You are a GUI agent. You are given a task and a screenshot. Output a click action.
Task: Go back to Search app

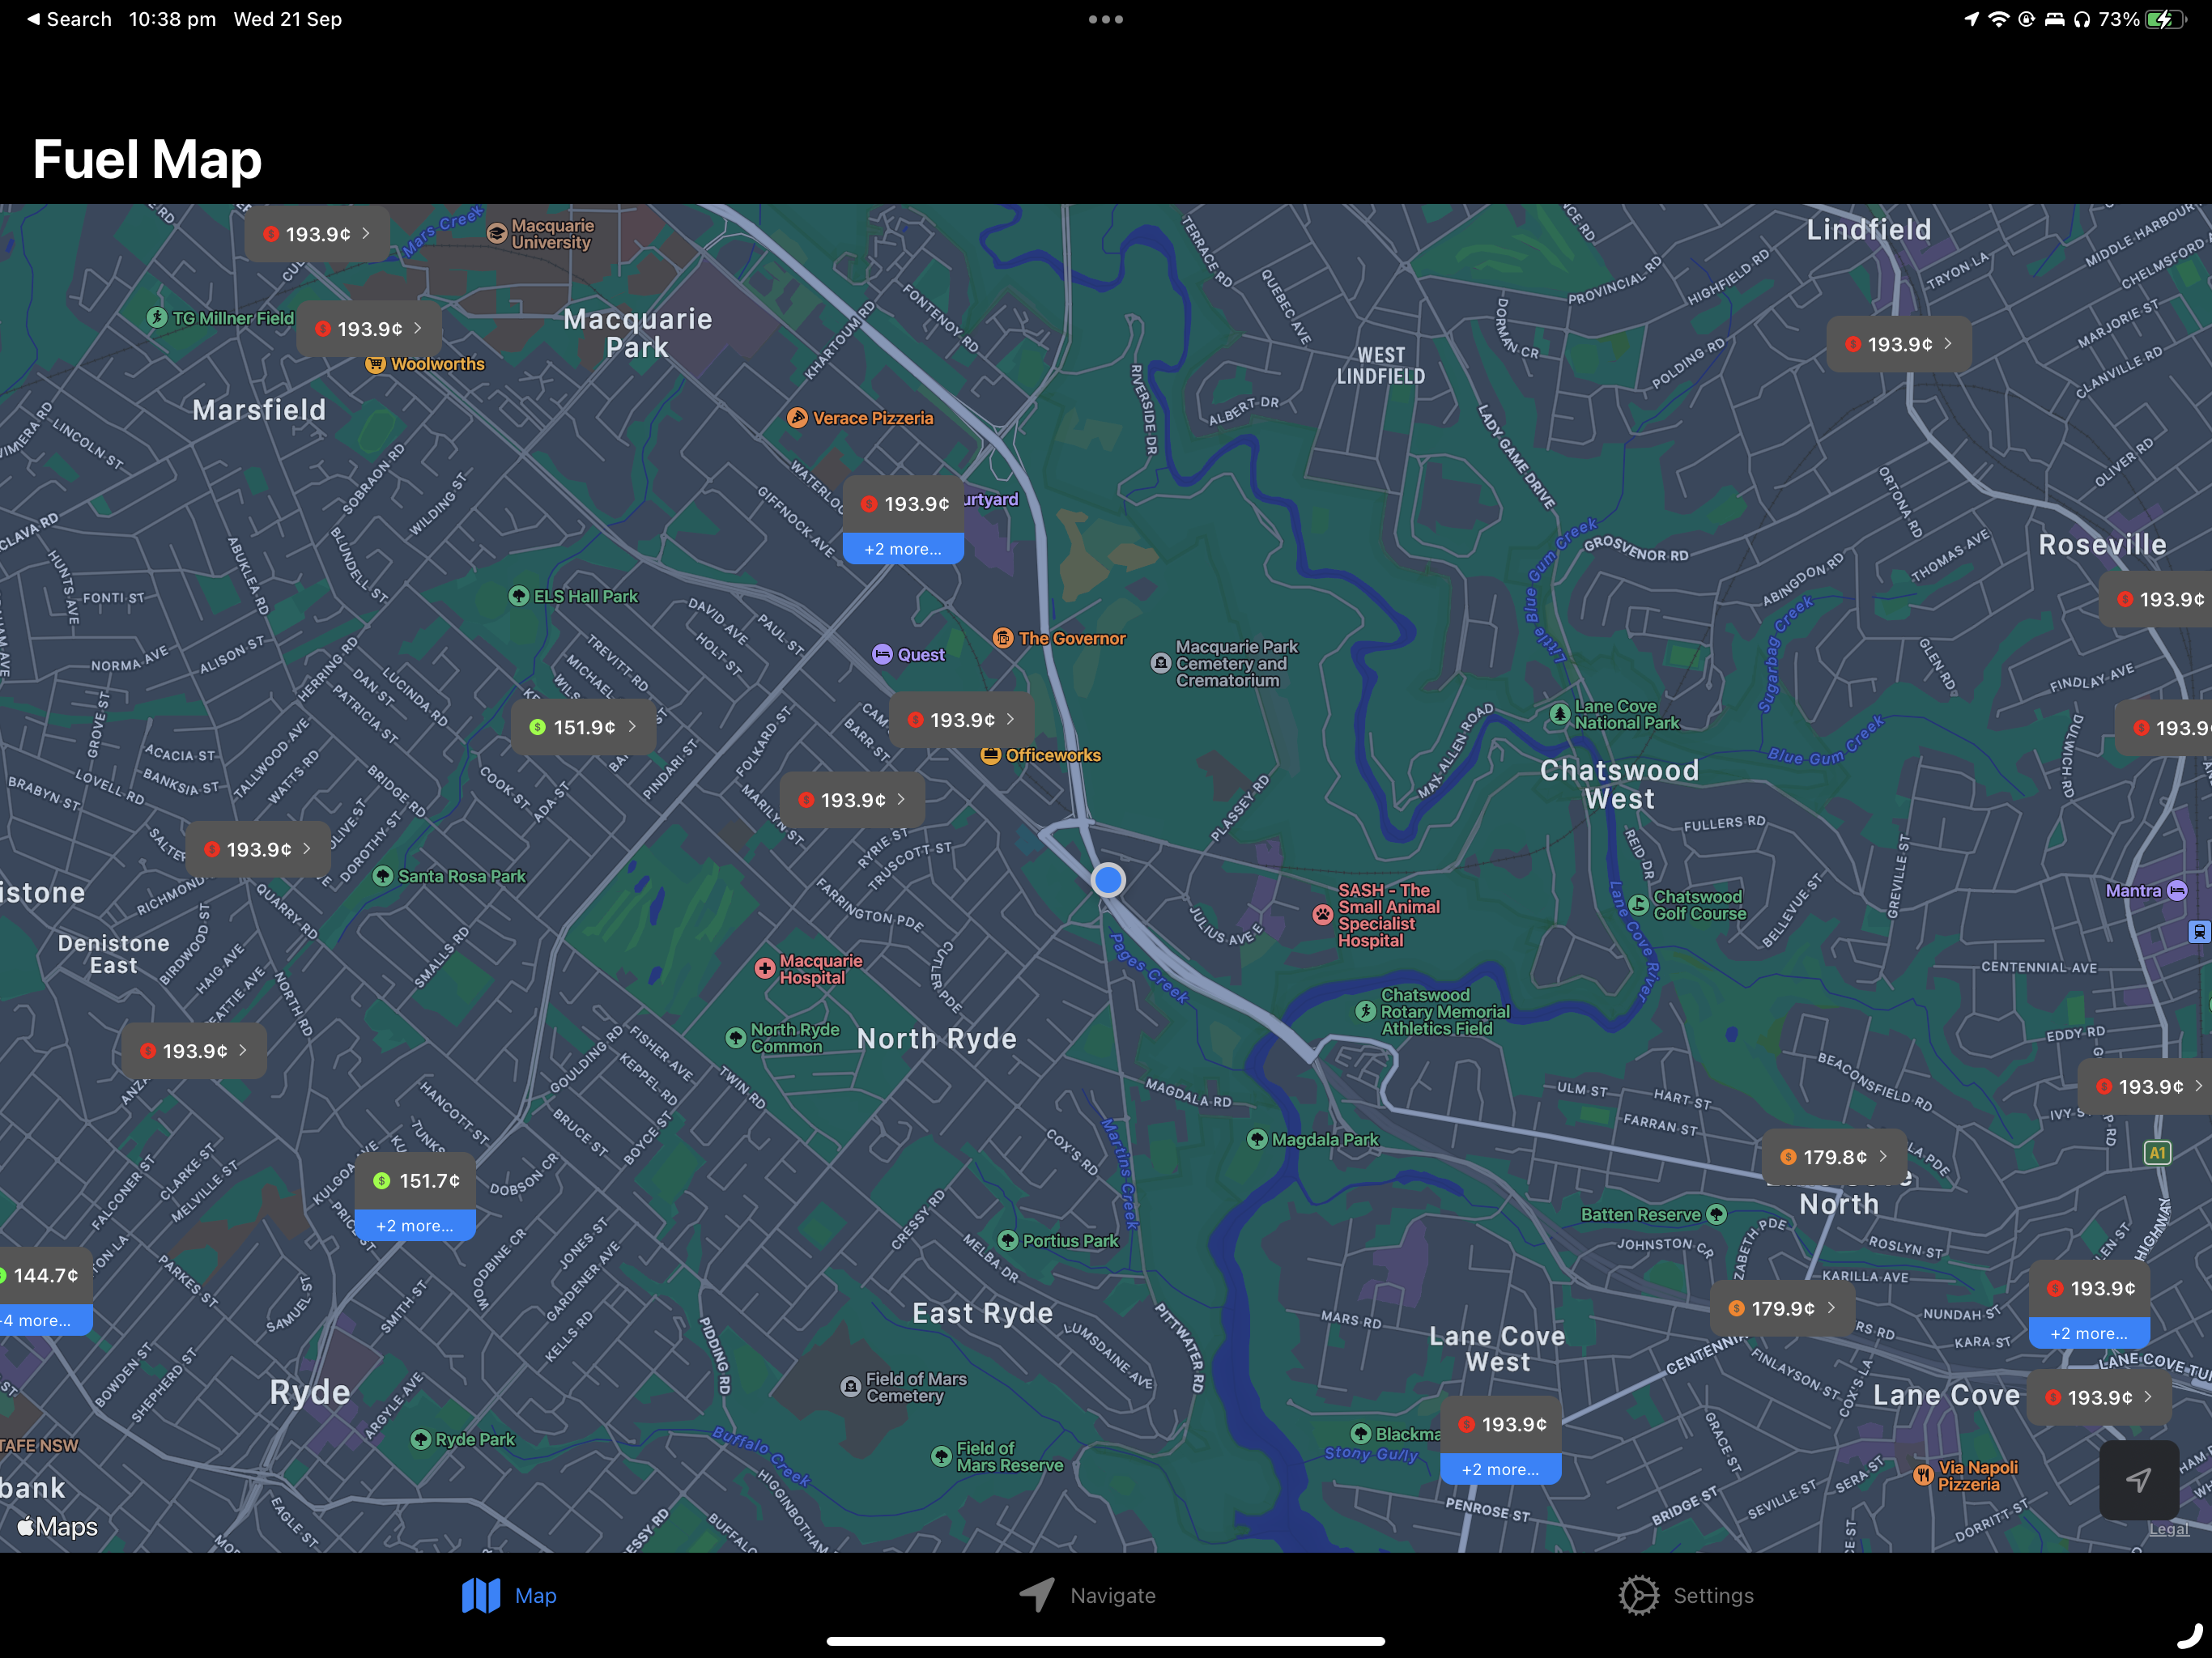click(69, 19)
